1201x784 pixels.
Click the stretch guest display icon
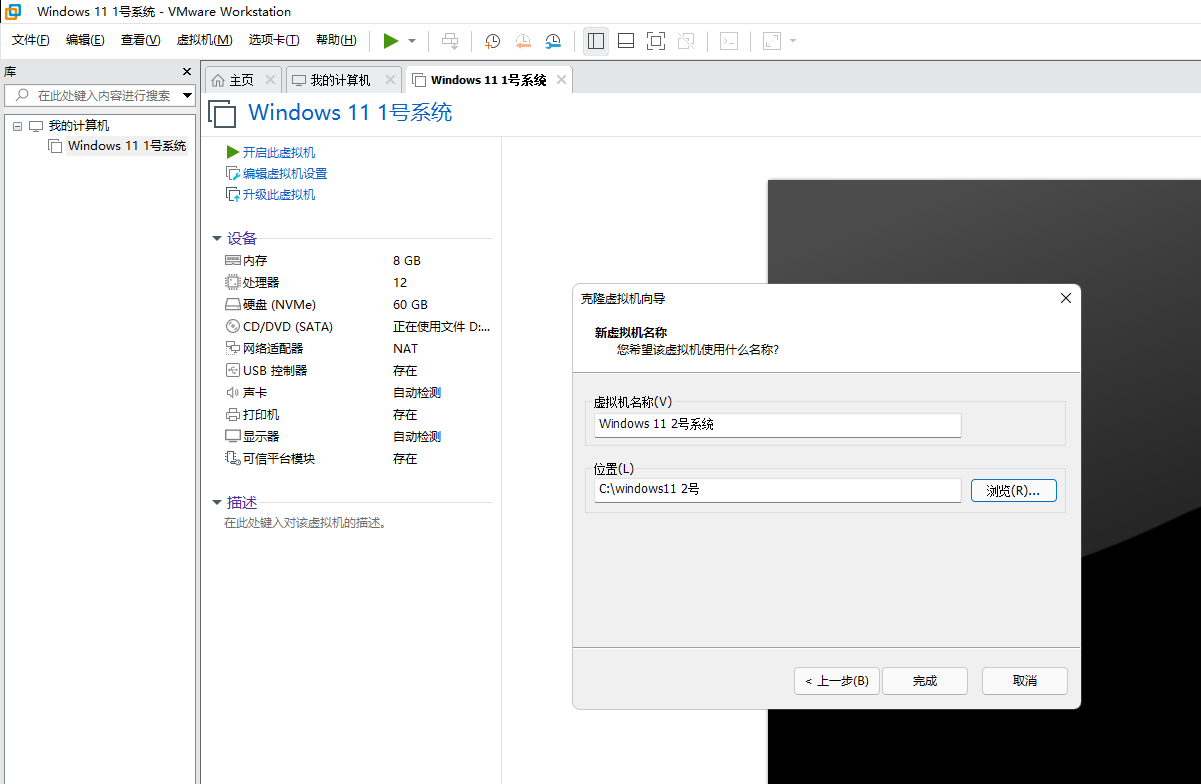771,41
